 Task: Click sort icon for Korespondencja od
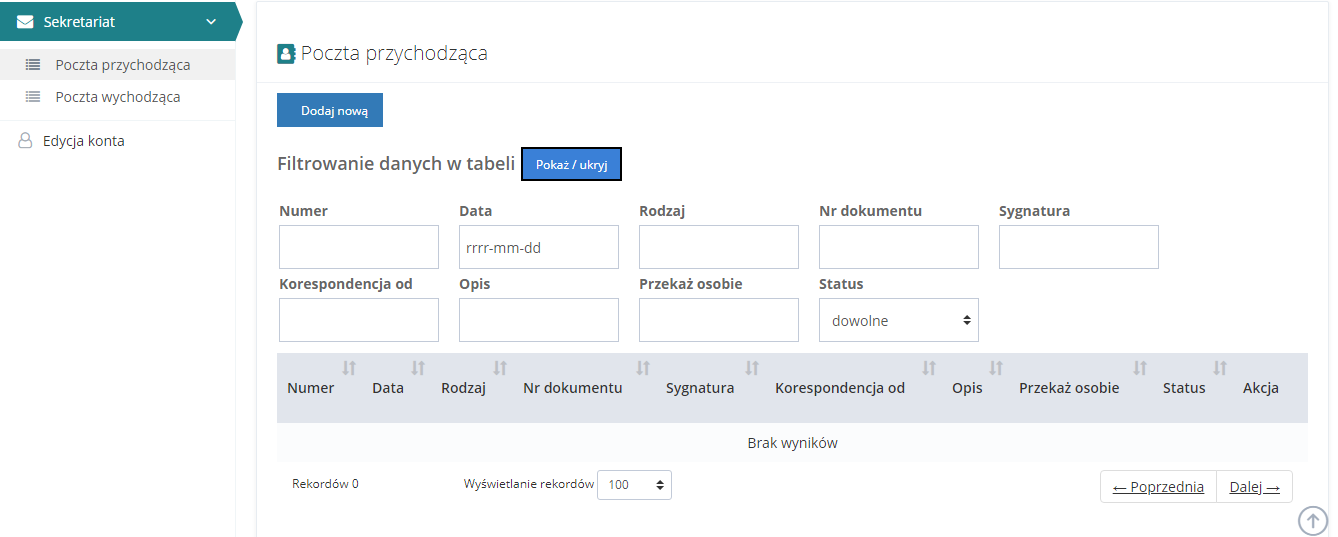929,368
